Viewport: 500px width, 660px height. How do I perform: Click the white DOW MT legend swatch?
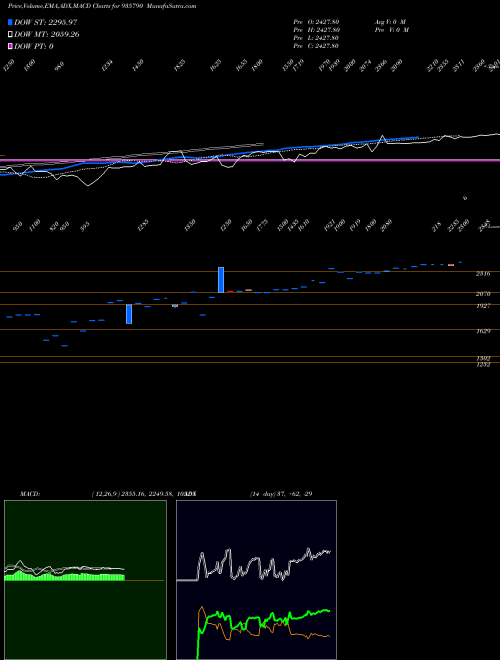10,35
